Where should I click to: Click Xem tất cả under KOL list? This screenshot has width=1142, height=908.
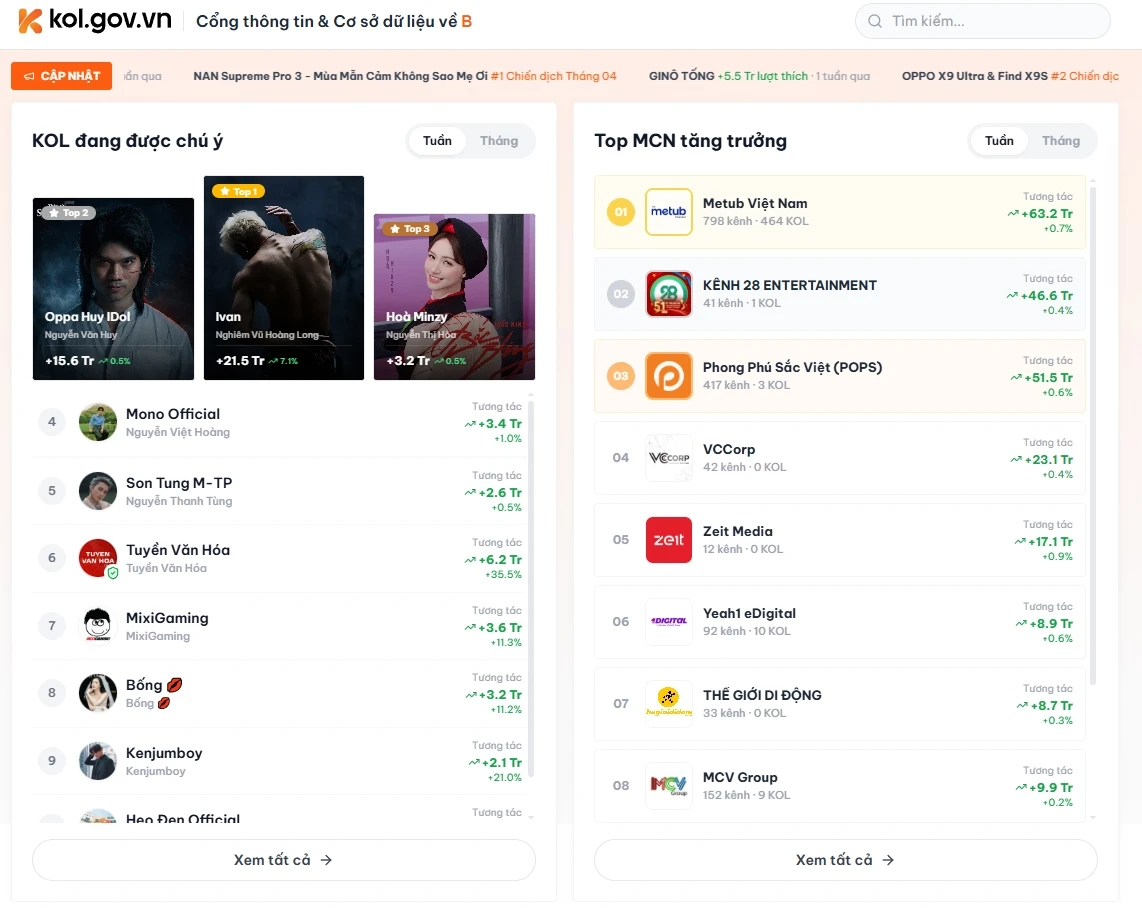(x=283, y=860)
